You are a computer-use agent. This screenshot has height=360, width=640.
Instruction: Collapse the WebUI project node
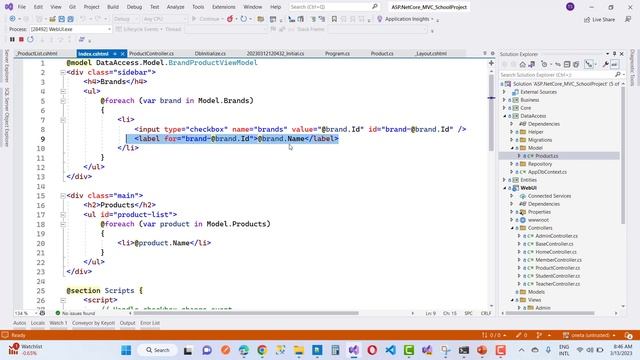pos(504,188)
